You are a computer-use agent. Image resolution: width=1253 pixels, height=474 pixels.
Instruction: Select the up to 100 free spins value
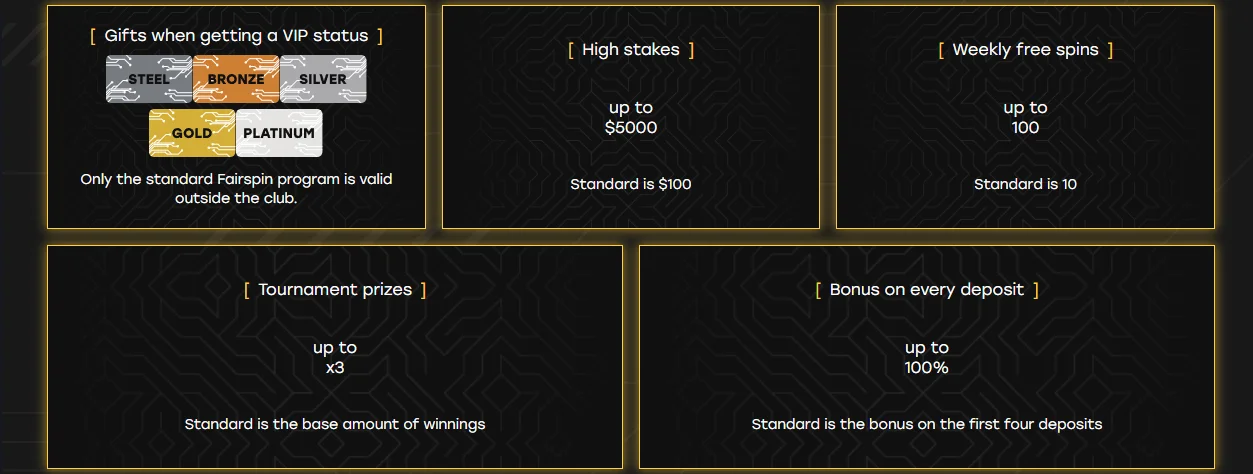click(1025, 118)
